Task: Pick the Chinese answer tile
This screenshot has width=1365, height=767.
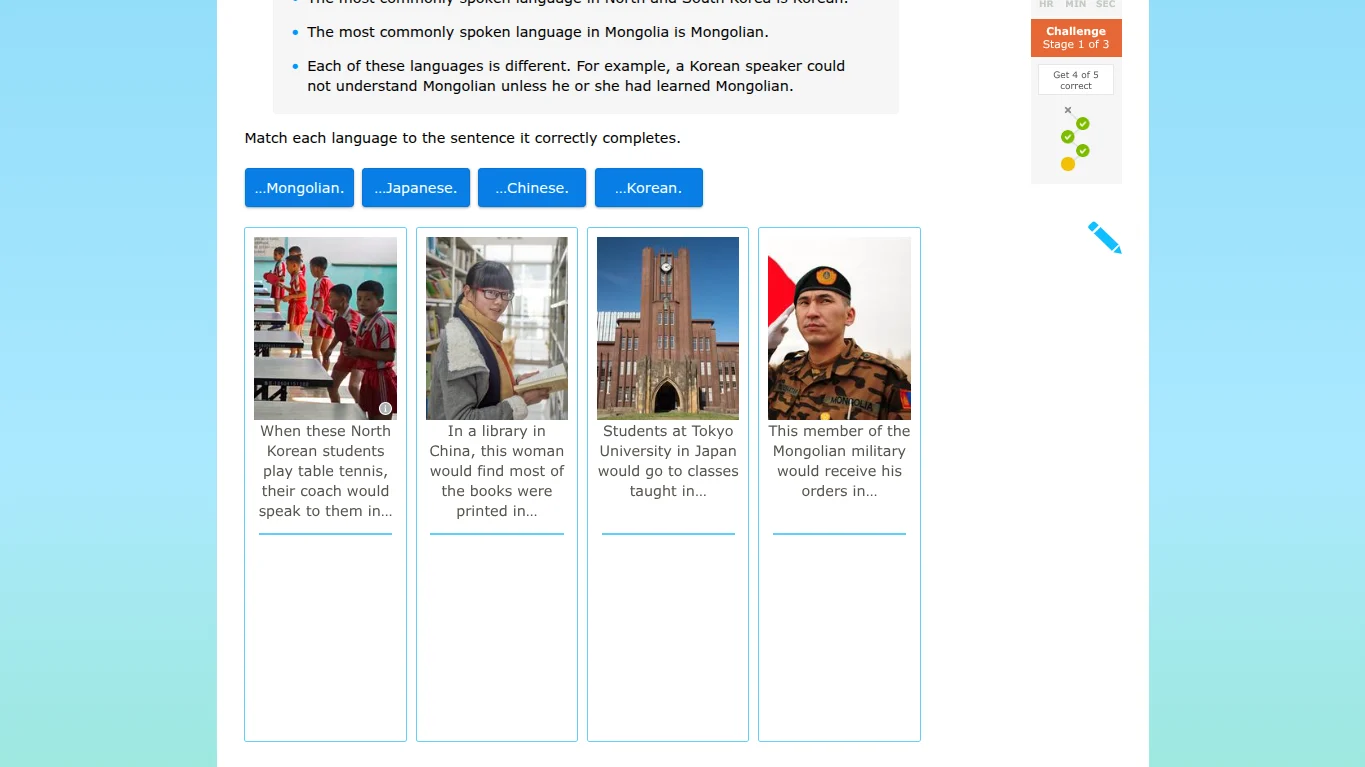Action: click(x=532, y=188)
